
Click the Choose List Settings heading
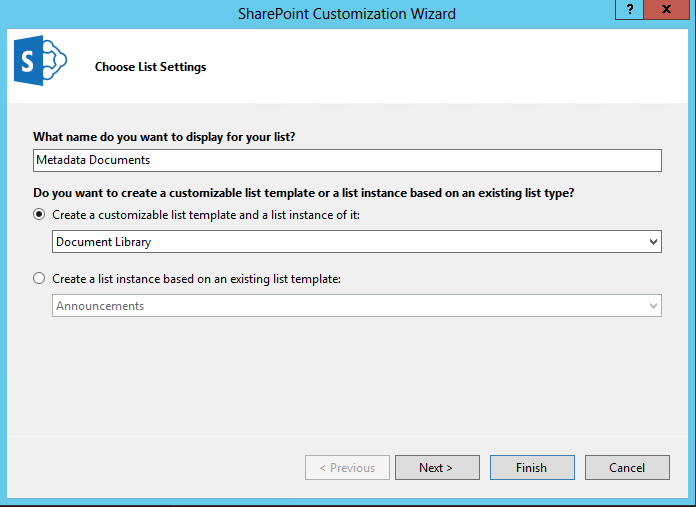coord(150,67)
